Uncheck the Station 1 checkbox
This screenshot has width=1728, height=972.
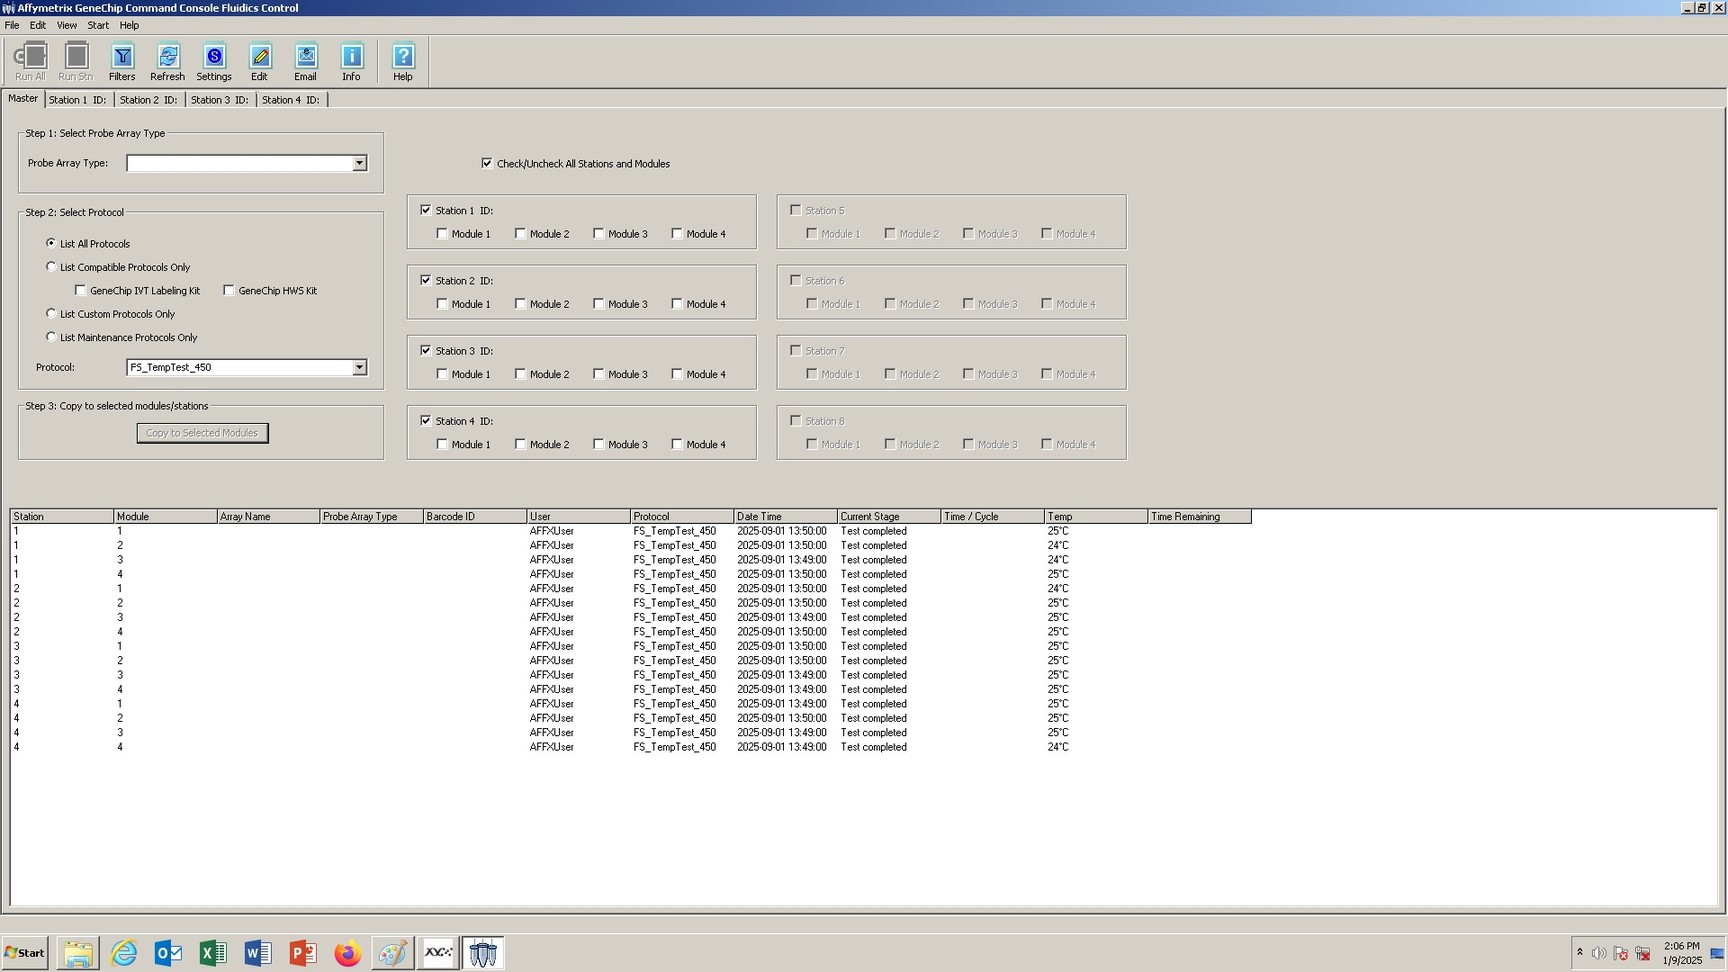pyautogui.click(x=426, y=210)
